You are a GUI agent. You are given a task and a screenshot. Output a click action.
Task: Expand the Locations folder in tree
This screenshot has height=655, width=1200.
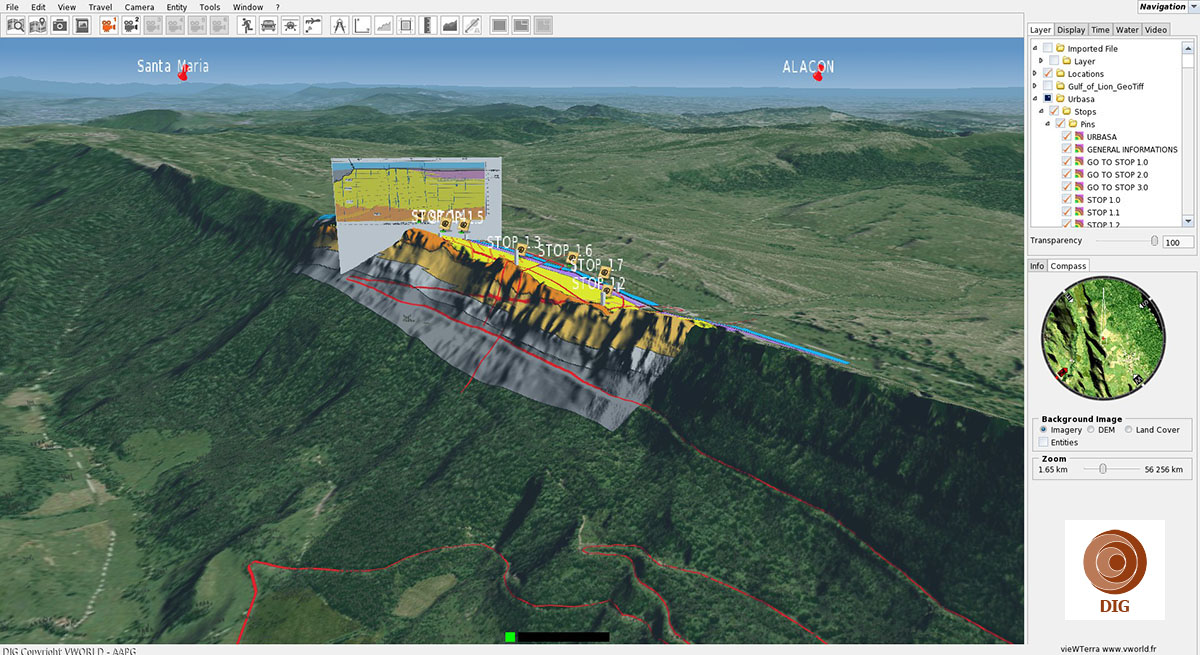click(x=1034, y=74)
